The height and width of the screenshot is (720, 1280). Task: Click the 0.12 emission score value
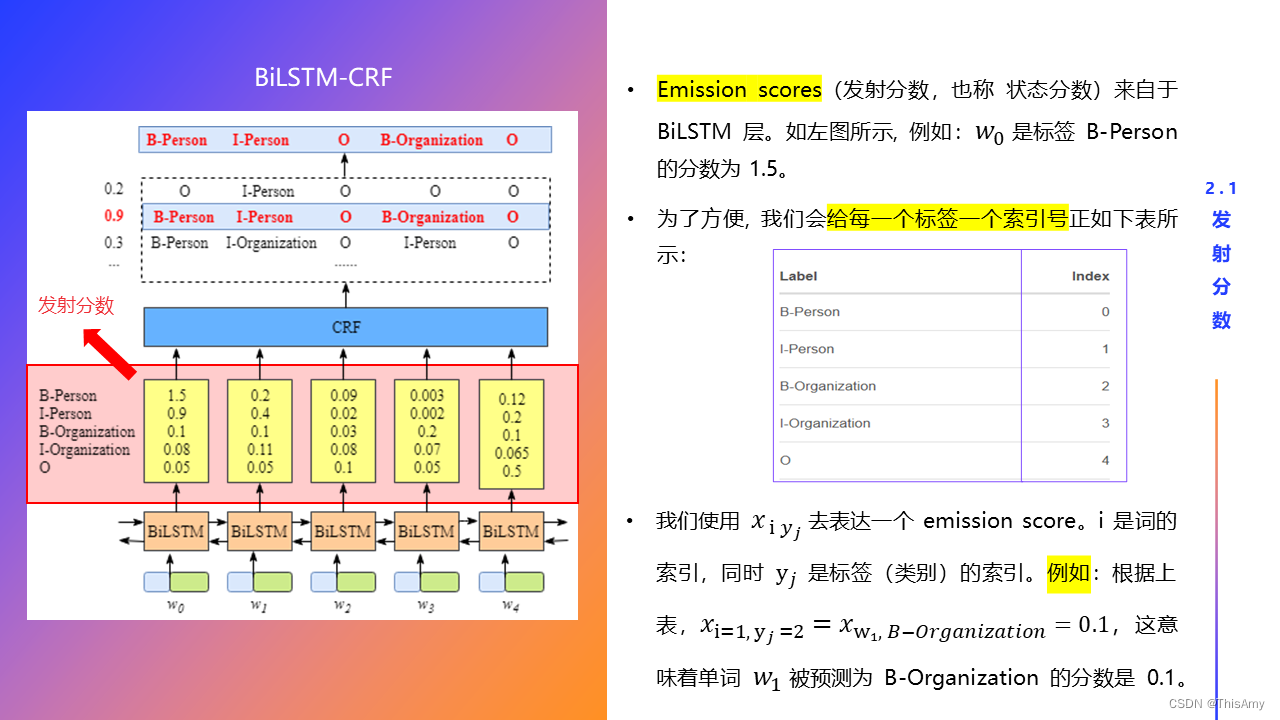point(511,400)
